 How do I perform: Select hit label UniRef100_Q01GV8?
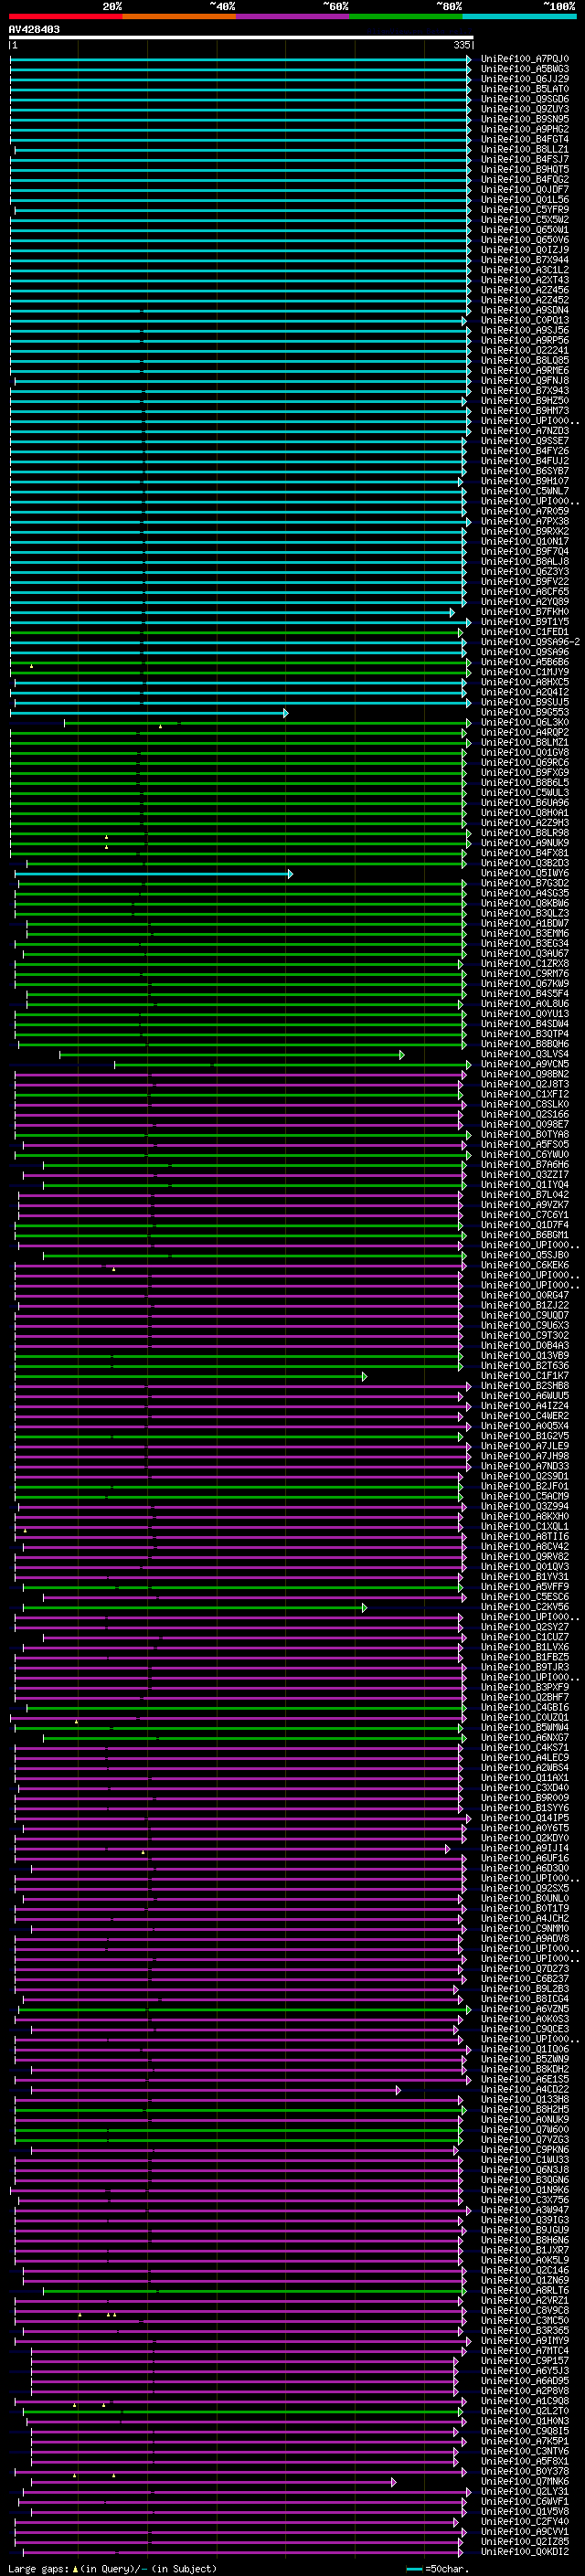click(x=525, y=752)
